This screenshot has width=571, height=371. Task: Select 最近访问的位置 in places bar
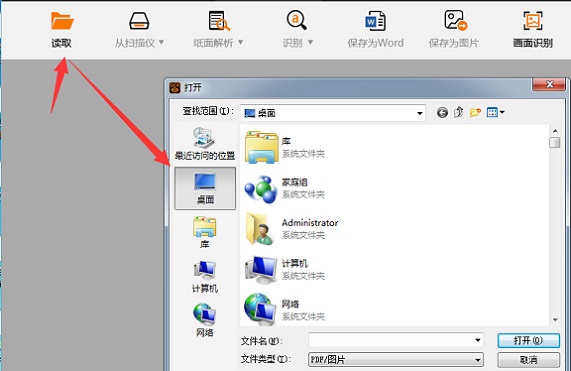(205, 143)
